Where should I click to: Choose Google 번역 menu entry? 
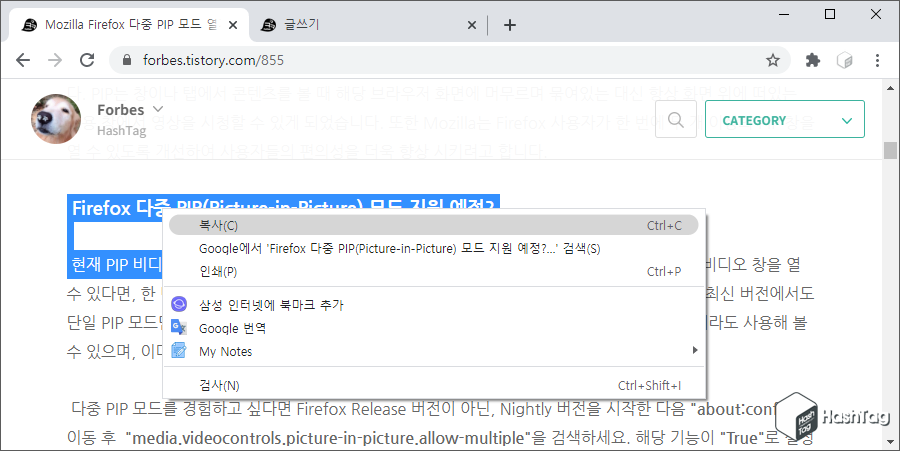(434, 328)
